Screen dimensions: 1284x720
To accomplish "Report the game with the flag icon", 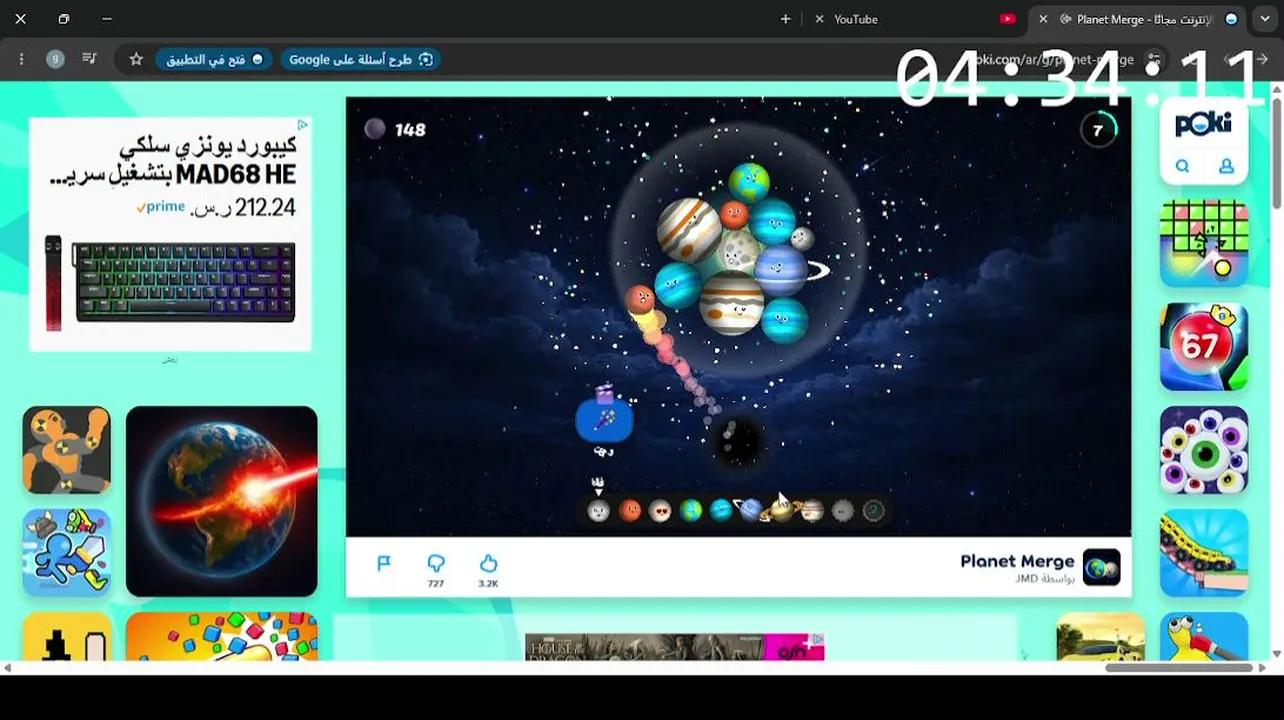I will 384,564.
